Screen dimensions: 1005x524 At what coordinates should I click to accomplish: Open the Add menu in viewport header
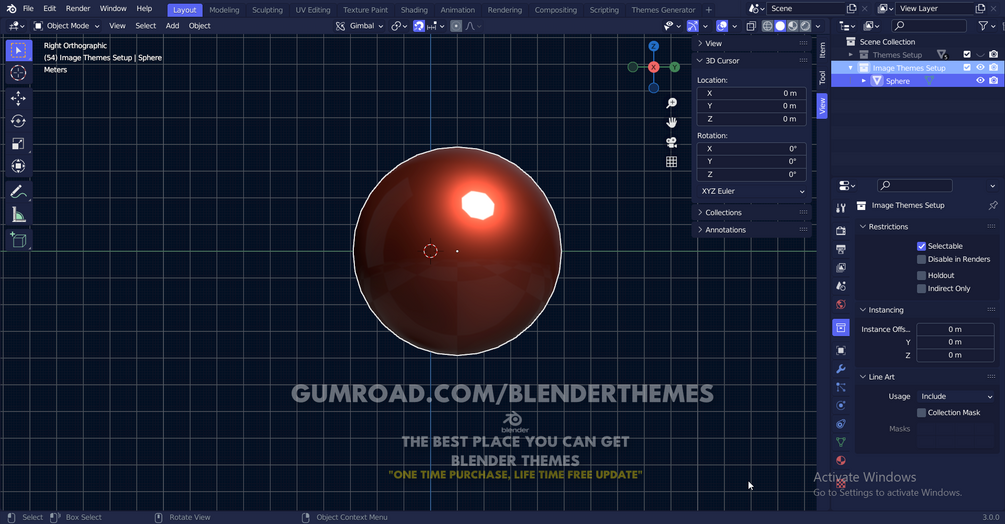click(172, 26)
